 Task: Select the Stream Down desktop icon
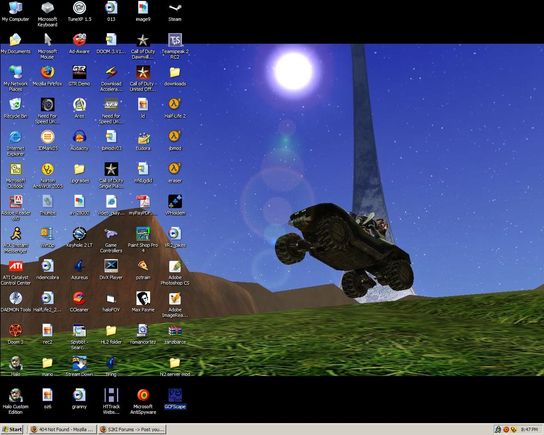click(79, 366)
